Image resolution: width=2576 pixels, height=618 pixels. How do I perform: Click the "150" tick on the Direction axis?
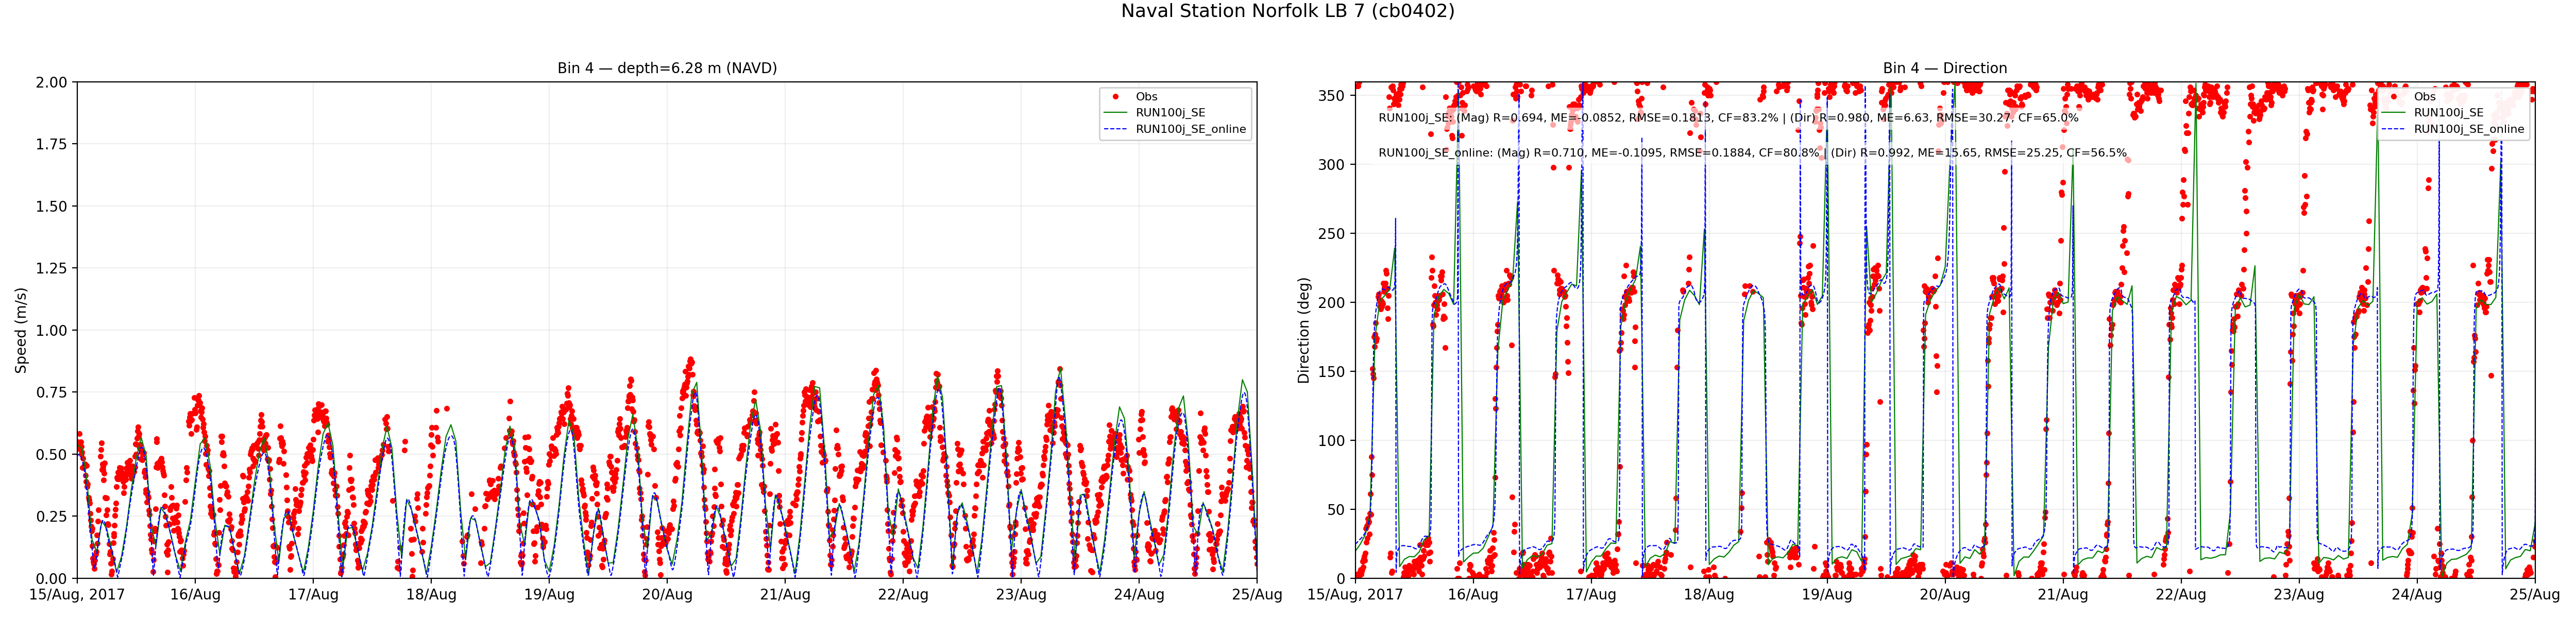coord(1333,372)
